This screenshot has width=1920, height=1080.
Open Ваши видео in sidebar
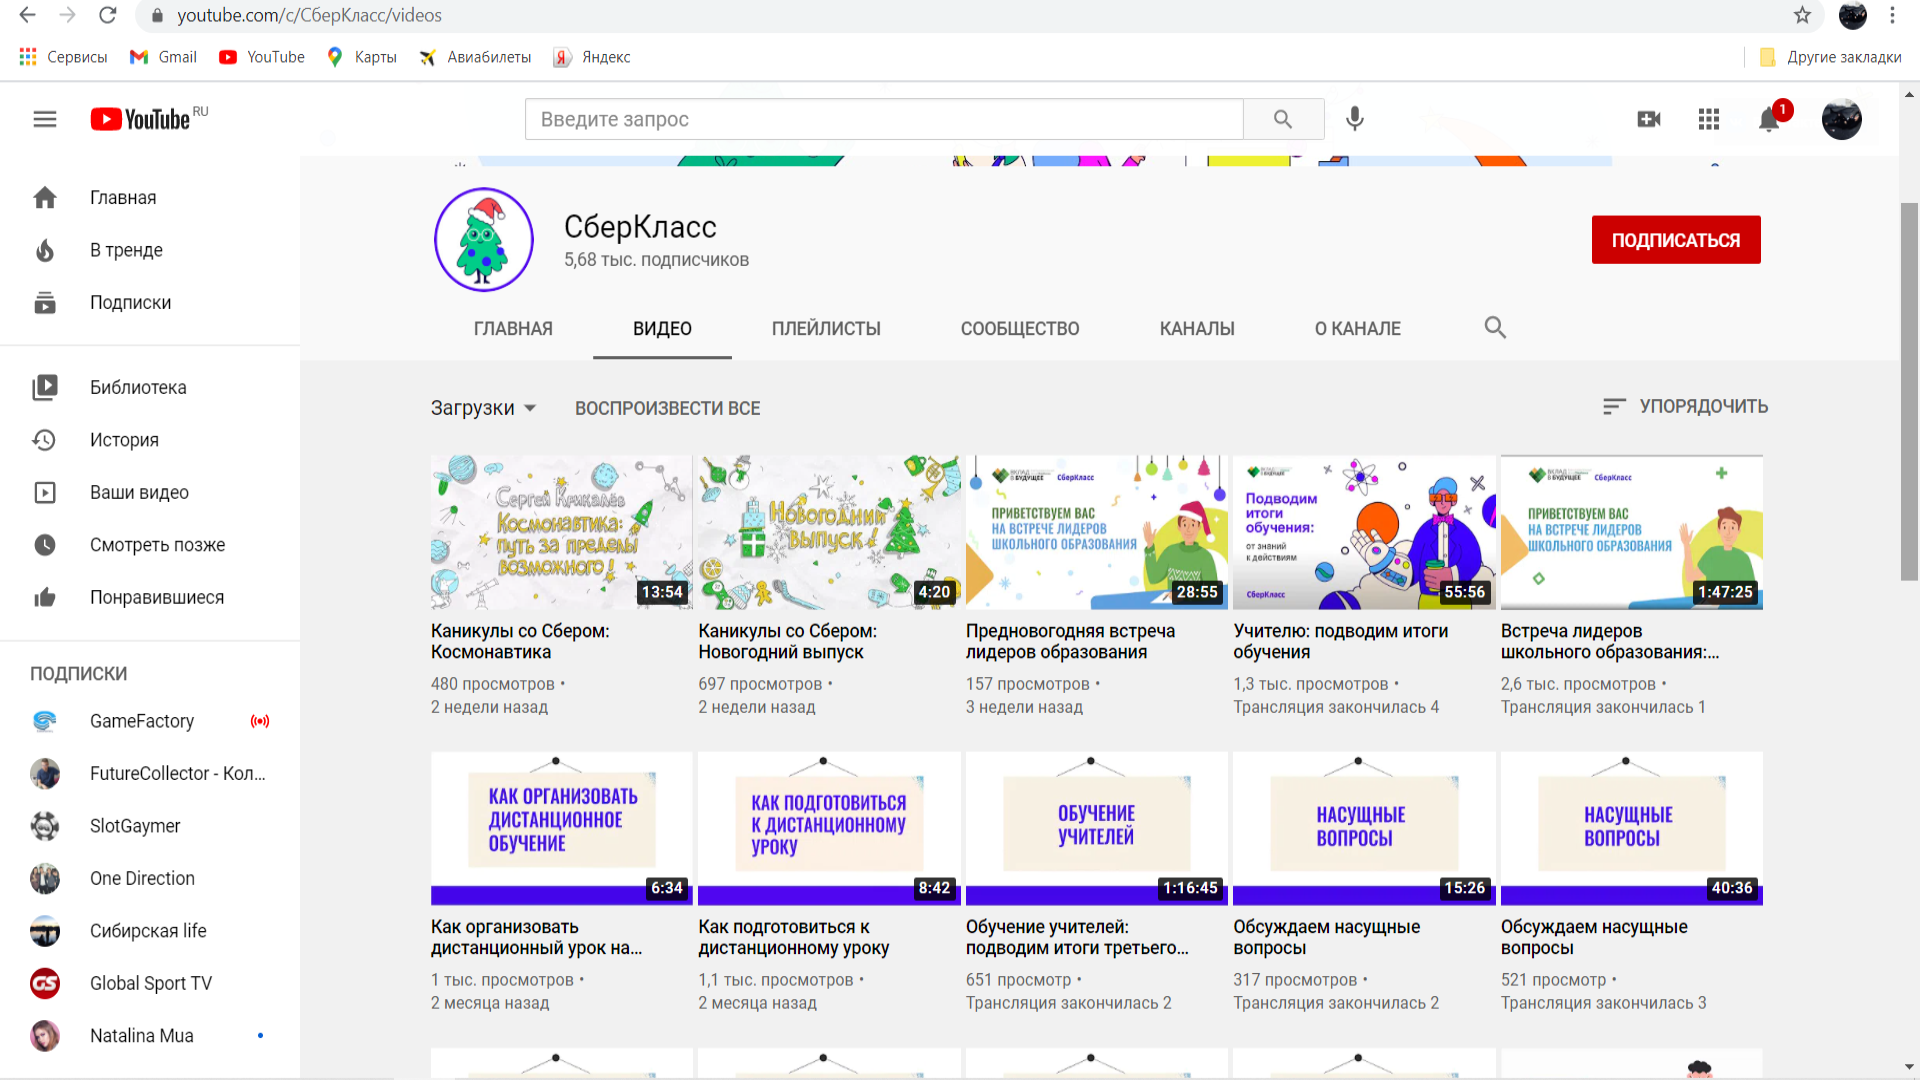pyautogui.click(x=150, y=493)
